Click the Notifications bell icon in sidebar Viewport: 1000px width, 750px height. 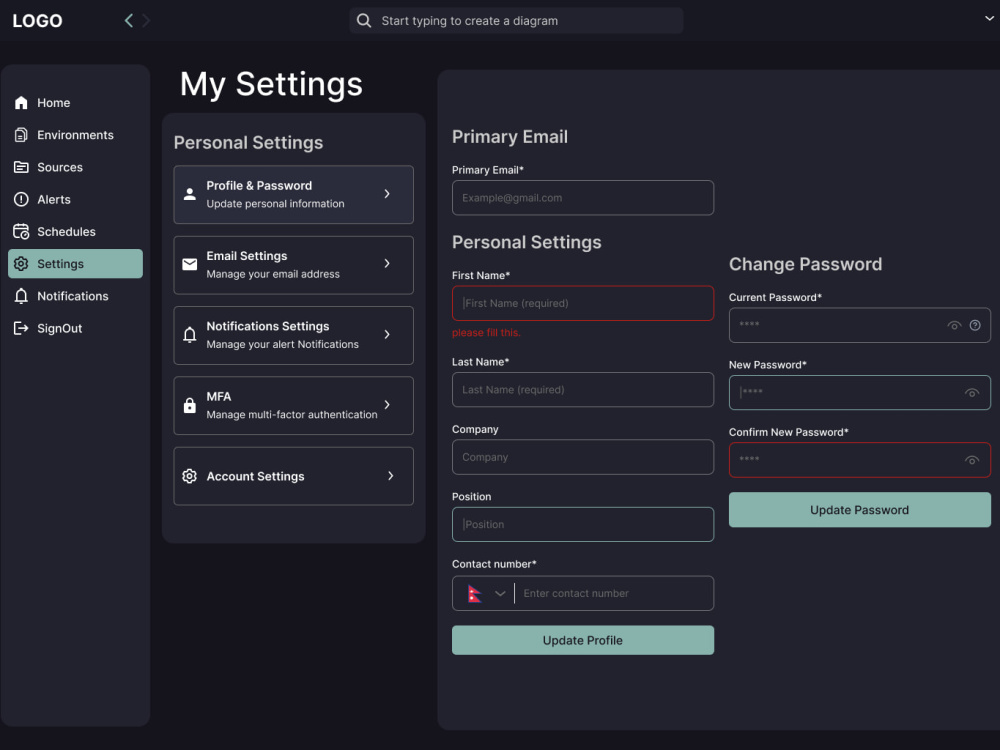click(21, 296)
